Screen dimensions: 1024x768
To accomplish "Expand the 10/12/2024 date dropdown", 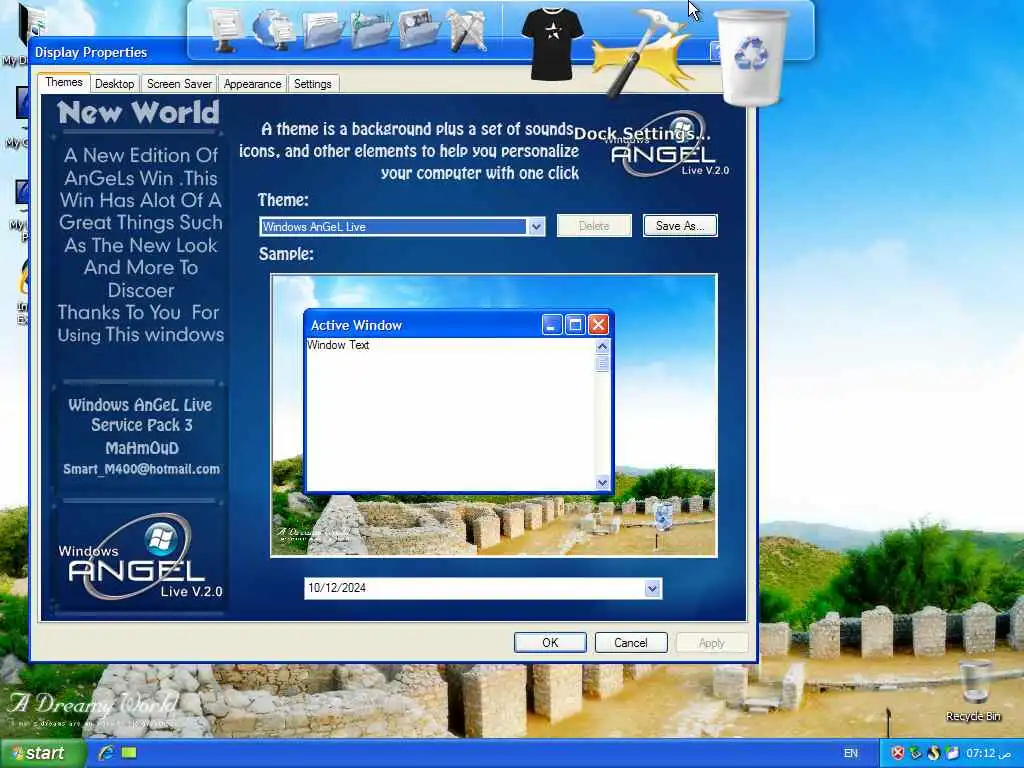I will point(652,588).
